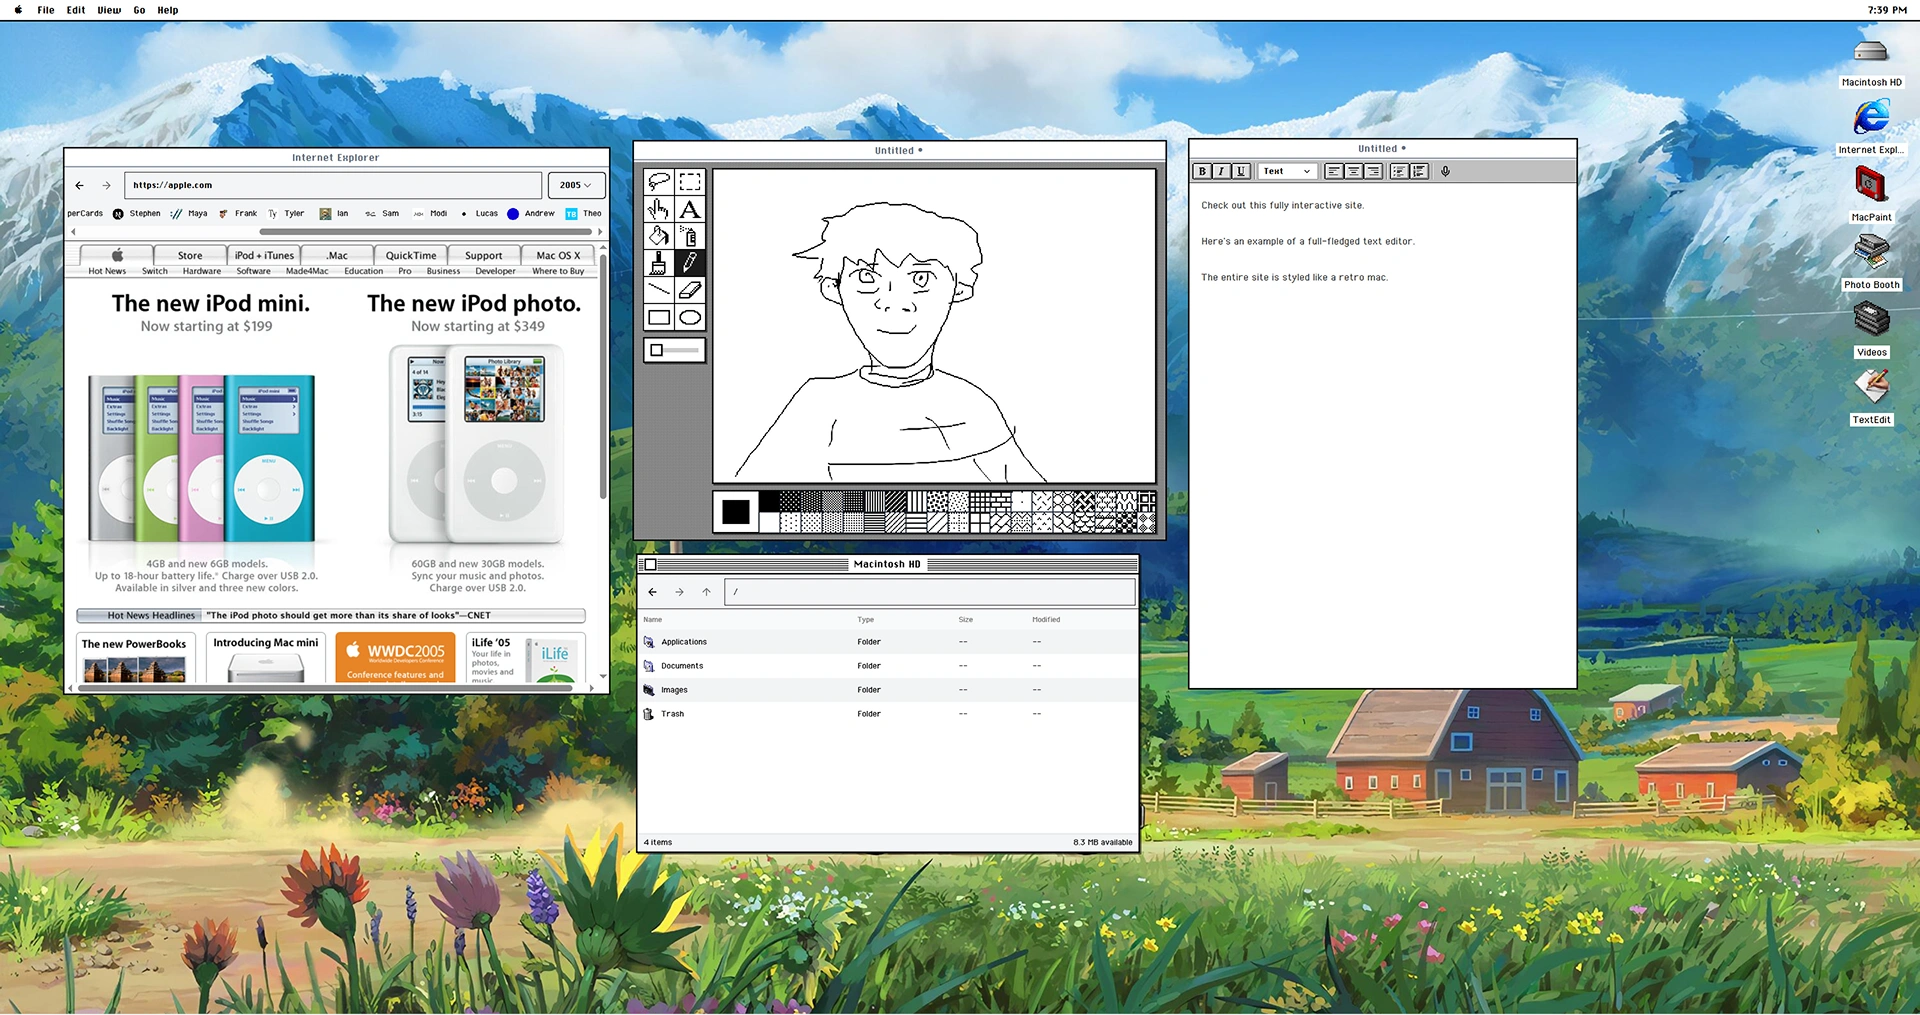
Task: Select the Pencil tool in MacPaint
Action: [x=690, y=263]
